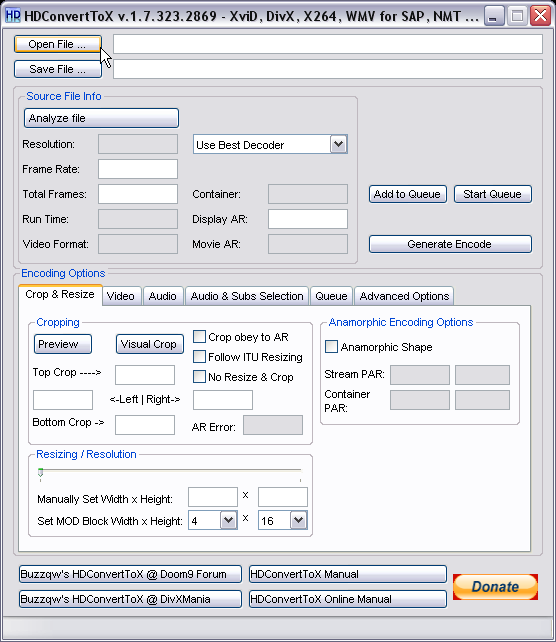The image size is (556, 642).
Task: Minimize the HDConvertToX window
Action: [x=494, y=16]
